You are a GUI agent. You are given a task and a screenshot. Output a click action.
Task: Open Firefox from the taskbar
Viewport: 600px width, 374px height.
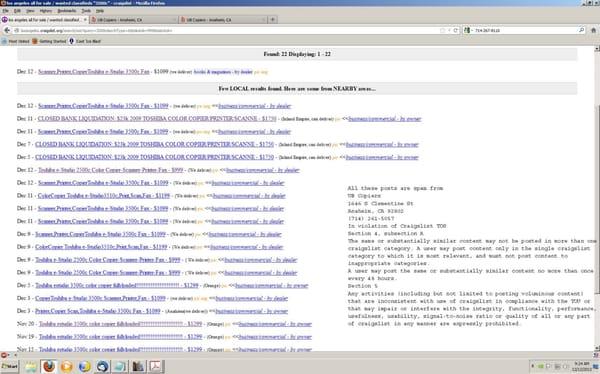pyautogui.click(x=49, y=366)
